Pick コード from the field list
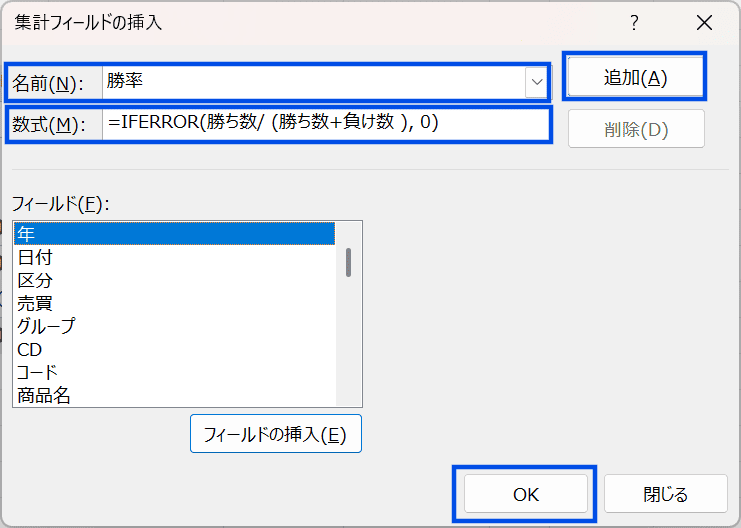The height and width of the screenshot is (528, 741). 174,372
